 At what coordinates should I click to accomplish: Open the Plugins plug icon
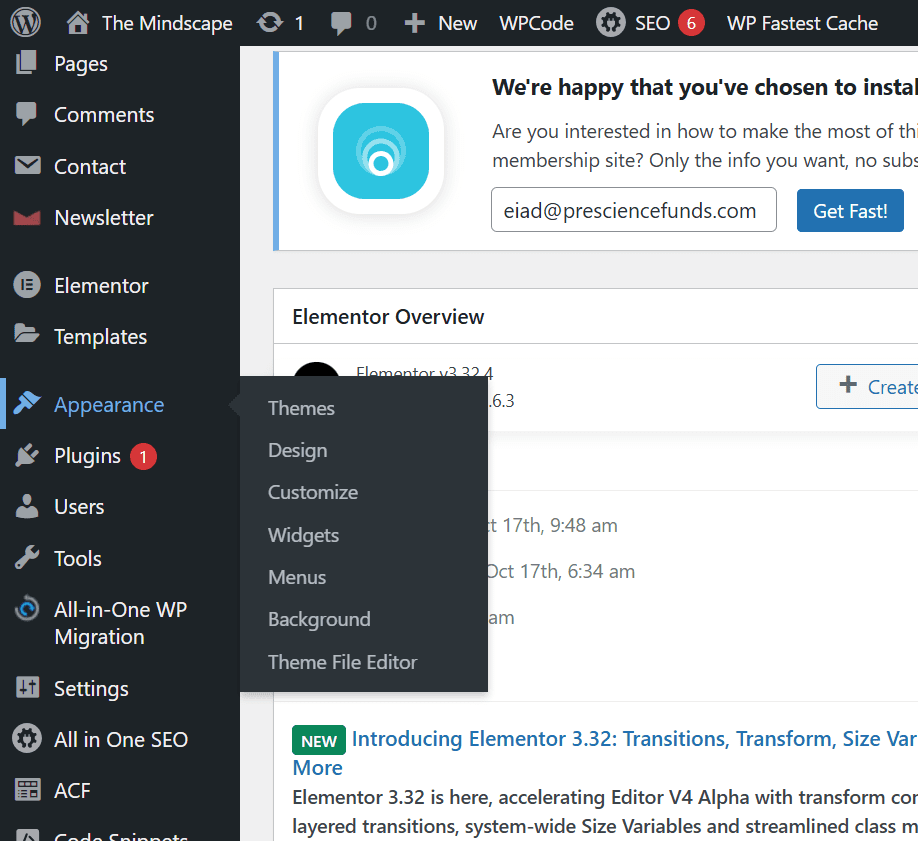(27, 456)
